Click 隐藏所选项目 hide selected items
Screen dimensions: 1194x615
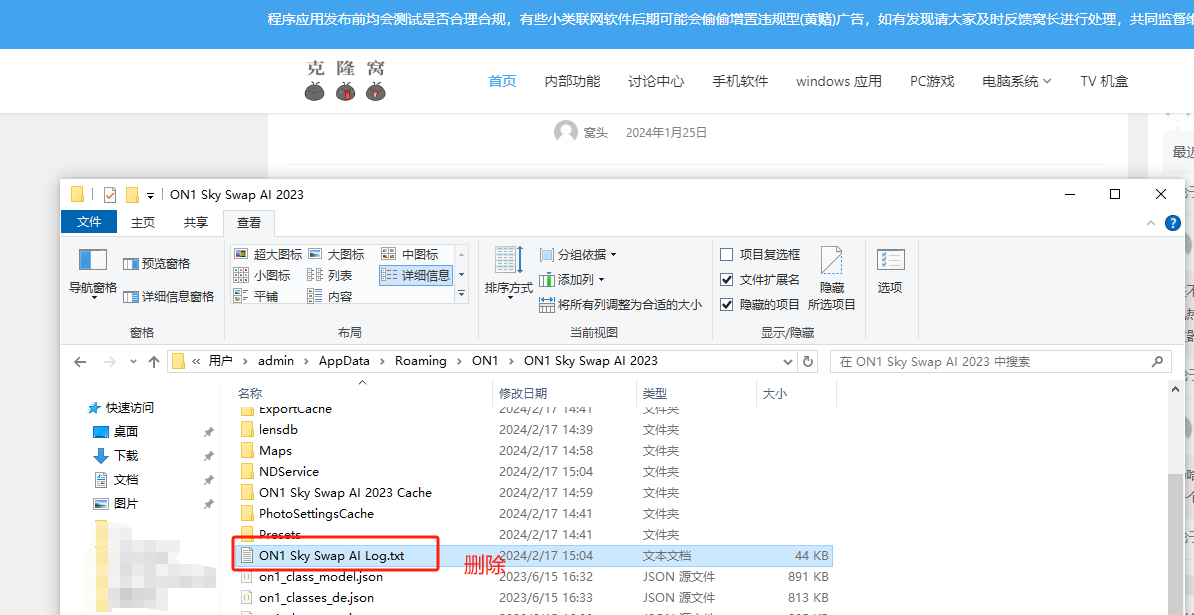(832, 279)
